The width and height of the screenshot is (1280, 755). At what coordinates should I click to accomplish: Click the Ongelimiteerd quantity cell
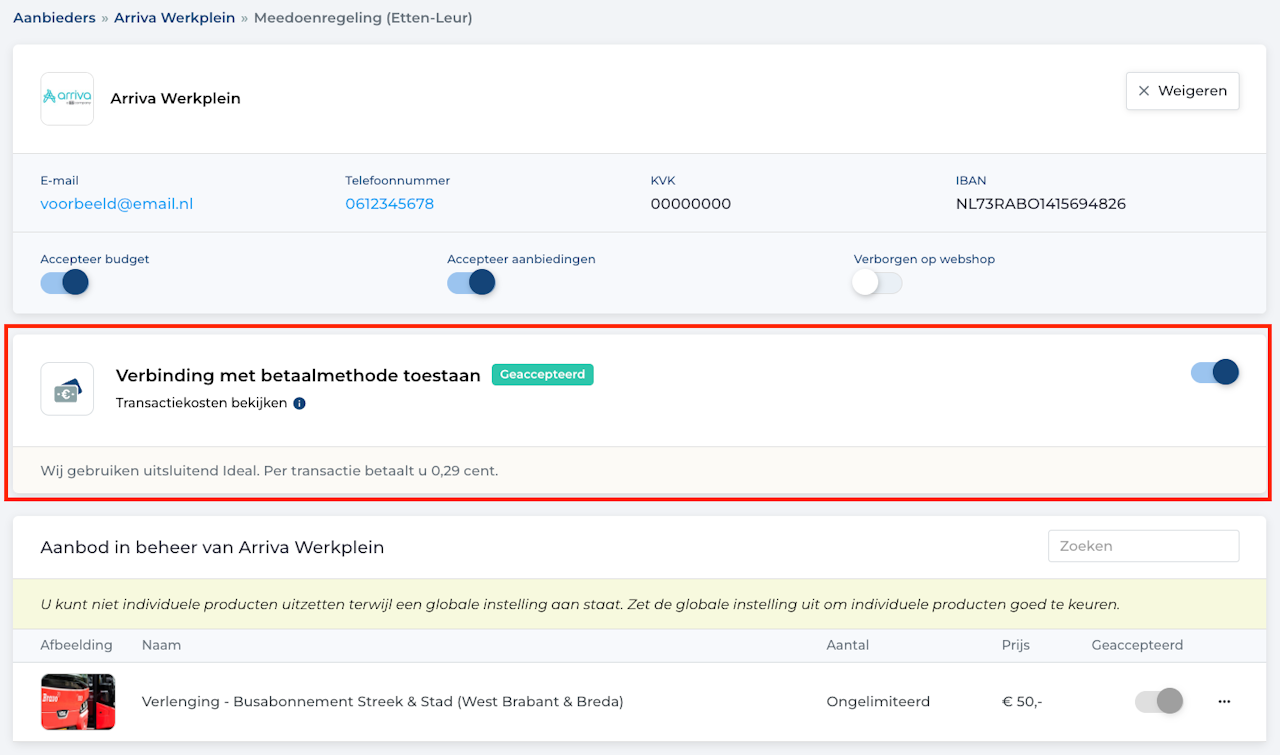[x=878, y=702]
